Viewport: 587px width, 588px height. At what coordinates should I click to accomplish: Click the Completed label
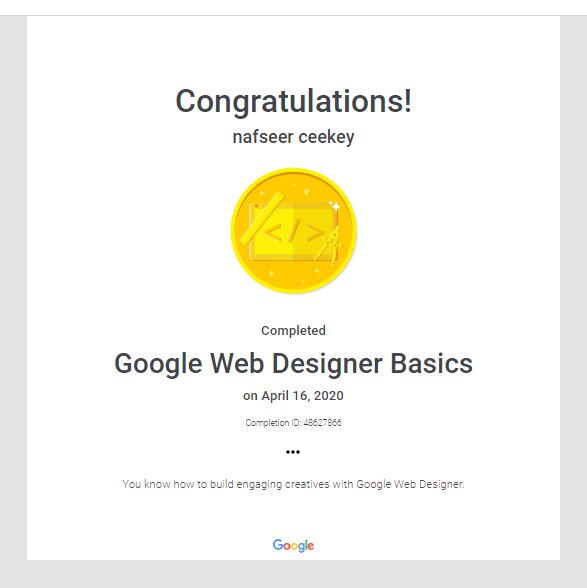pos(293,330)
